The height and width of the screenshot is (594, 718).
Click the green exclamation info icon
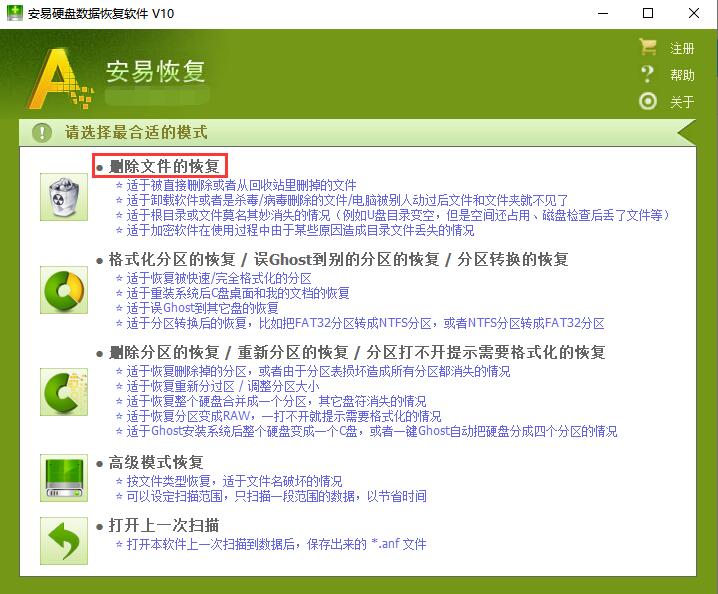(42, 132)
